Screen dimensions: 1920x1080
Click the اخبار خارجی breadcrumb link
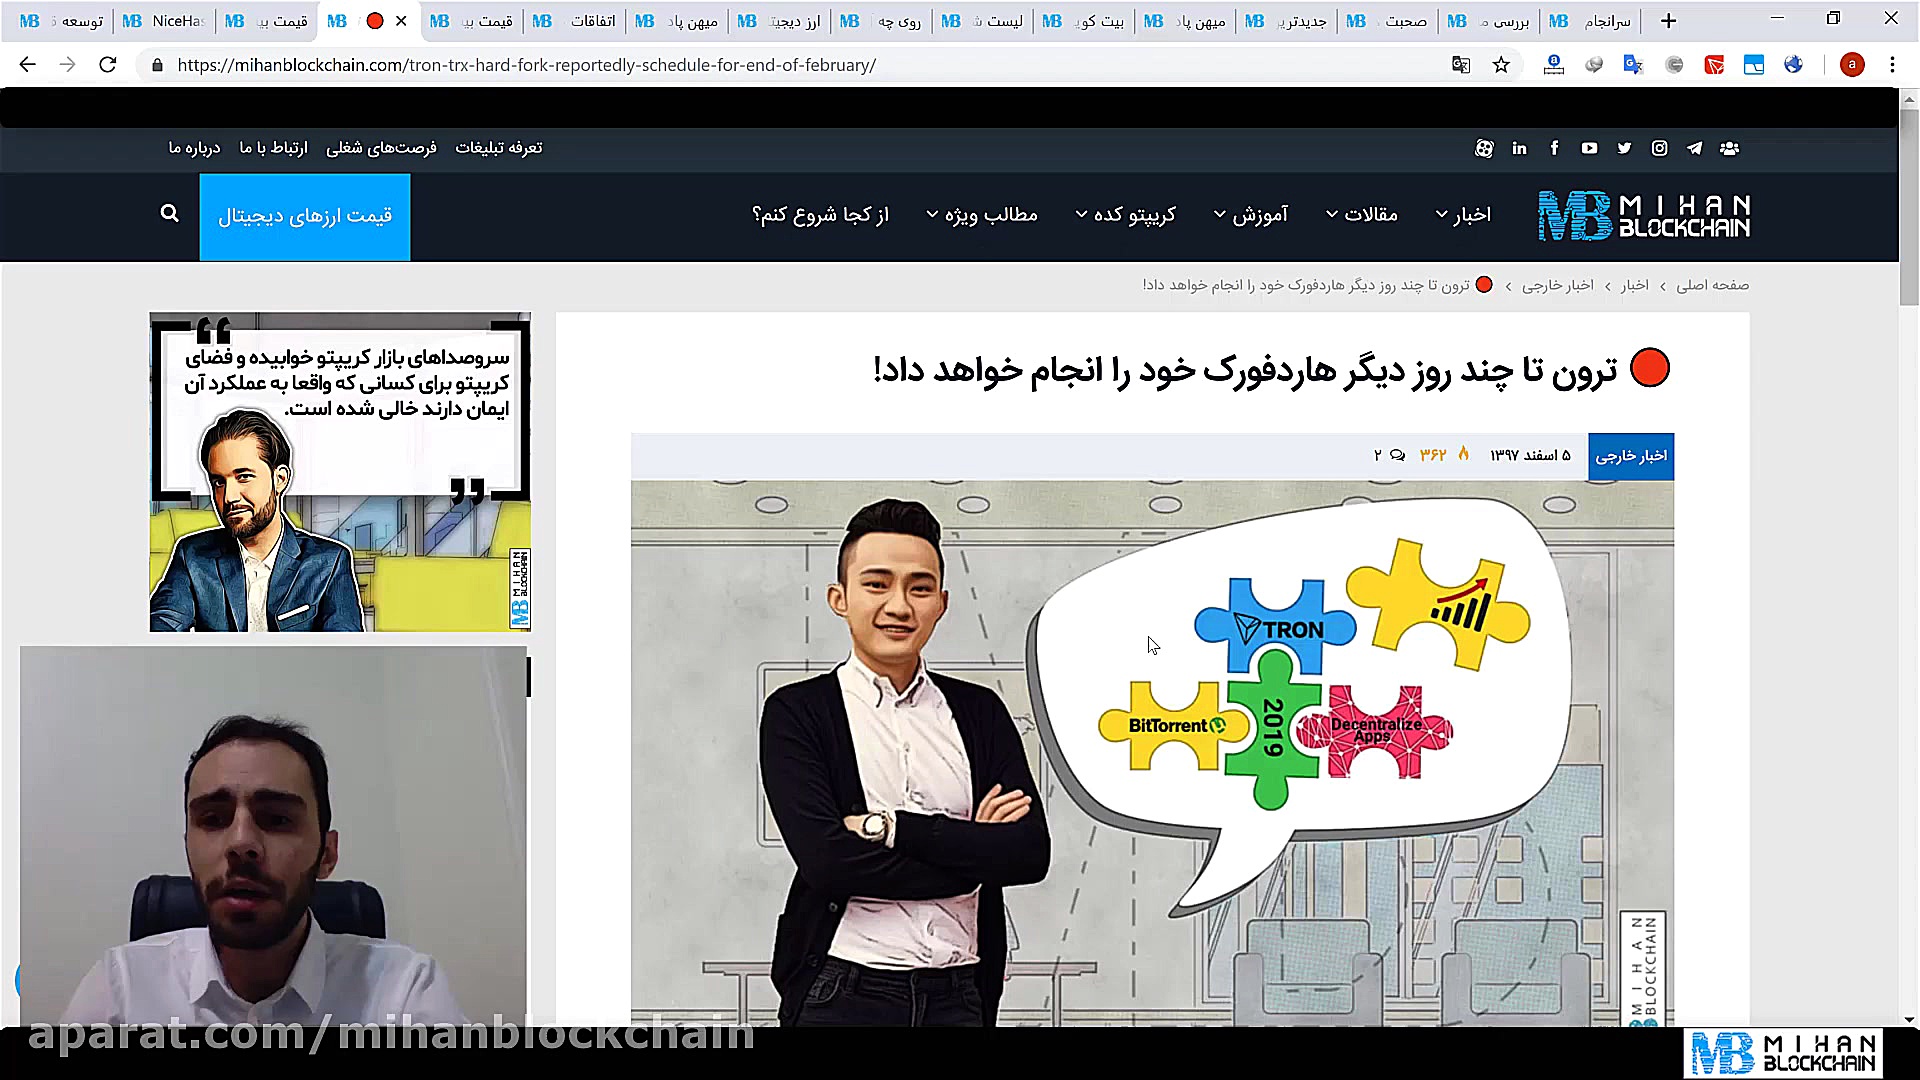1558,286
